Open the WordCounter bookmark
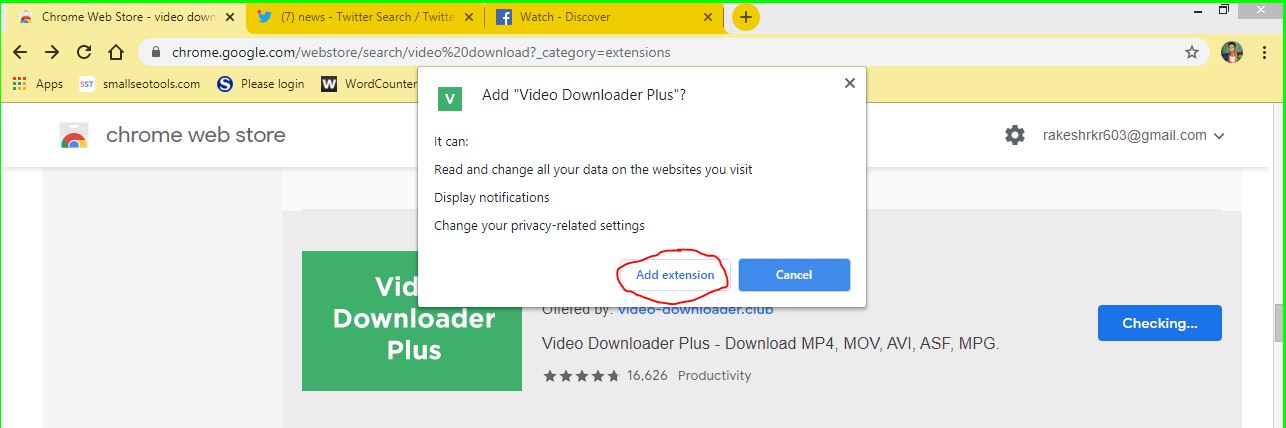This screenshot has width=1286, height=428. click(369, 84)
